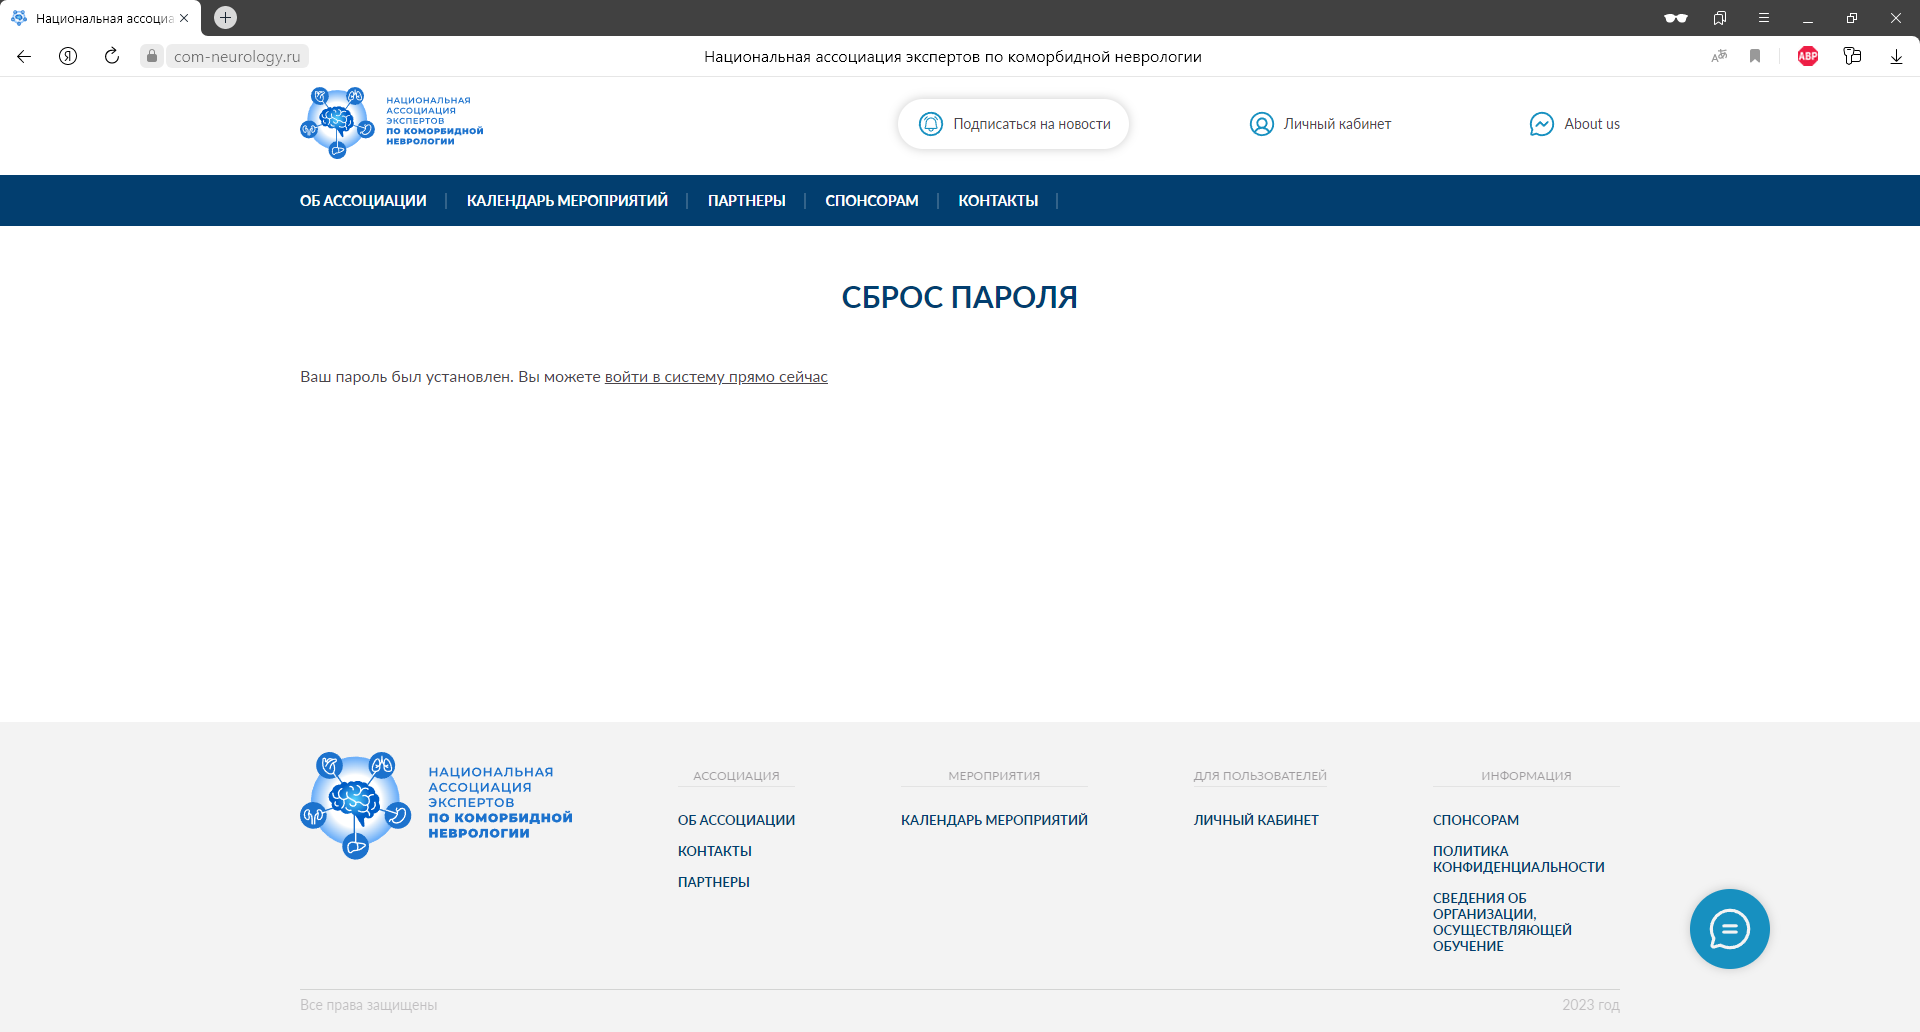Open ПОЛИТИКА КОНФИДЕНЦИАЛЬНОСТИ footer link

pos(1518,859)
